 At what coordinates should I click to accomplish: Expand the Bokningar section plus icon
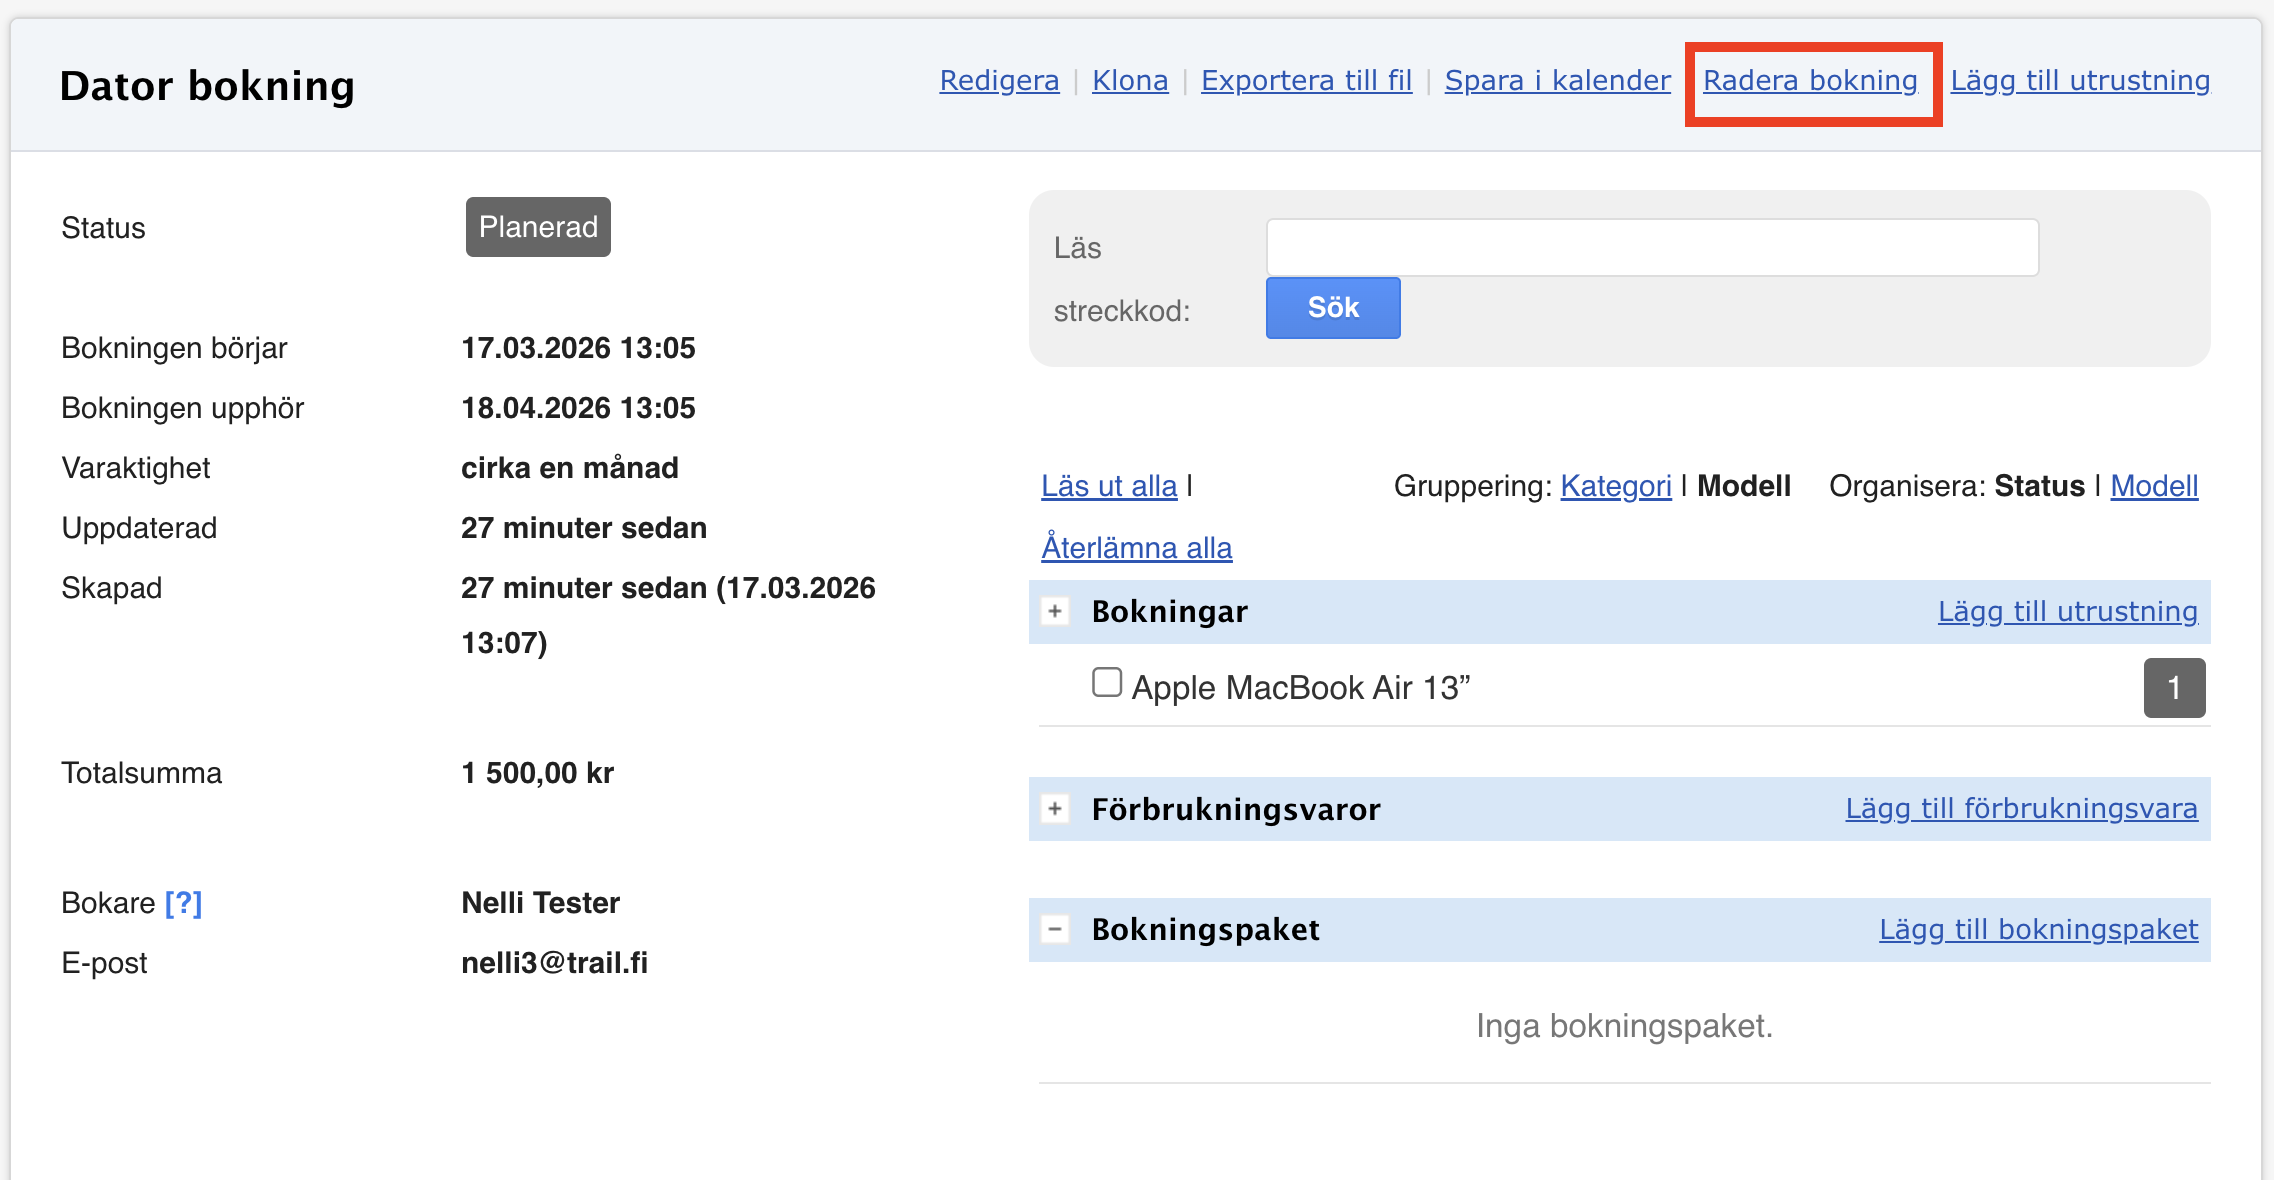tap(1055, 611)
